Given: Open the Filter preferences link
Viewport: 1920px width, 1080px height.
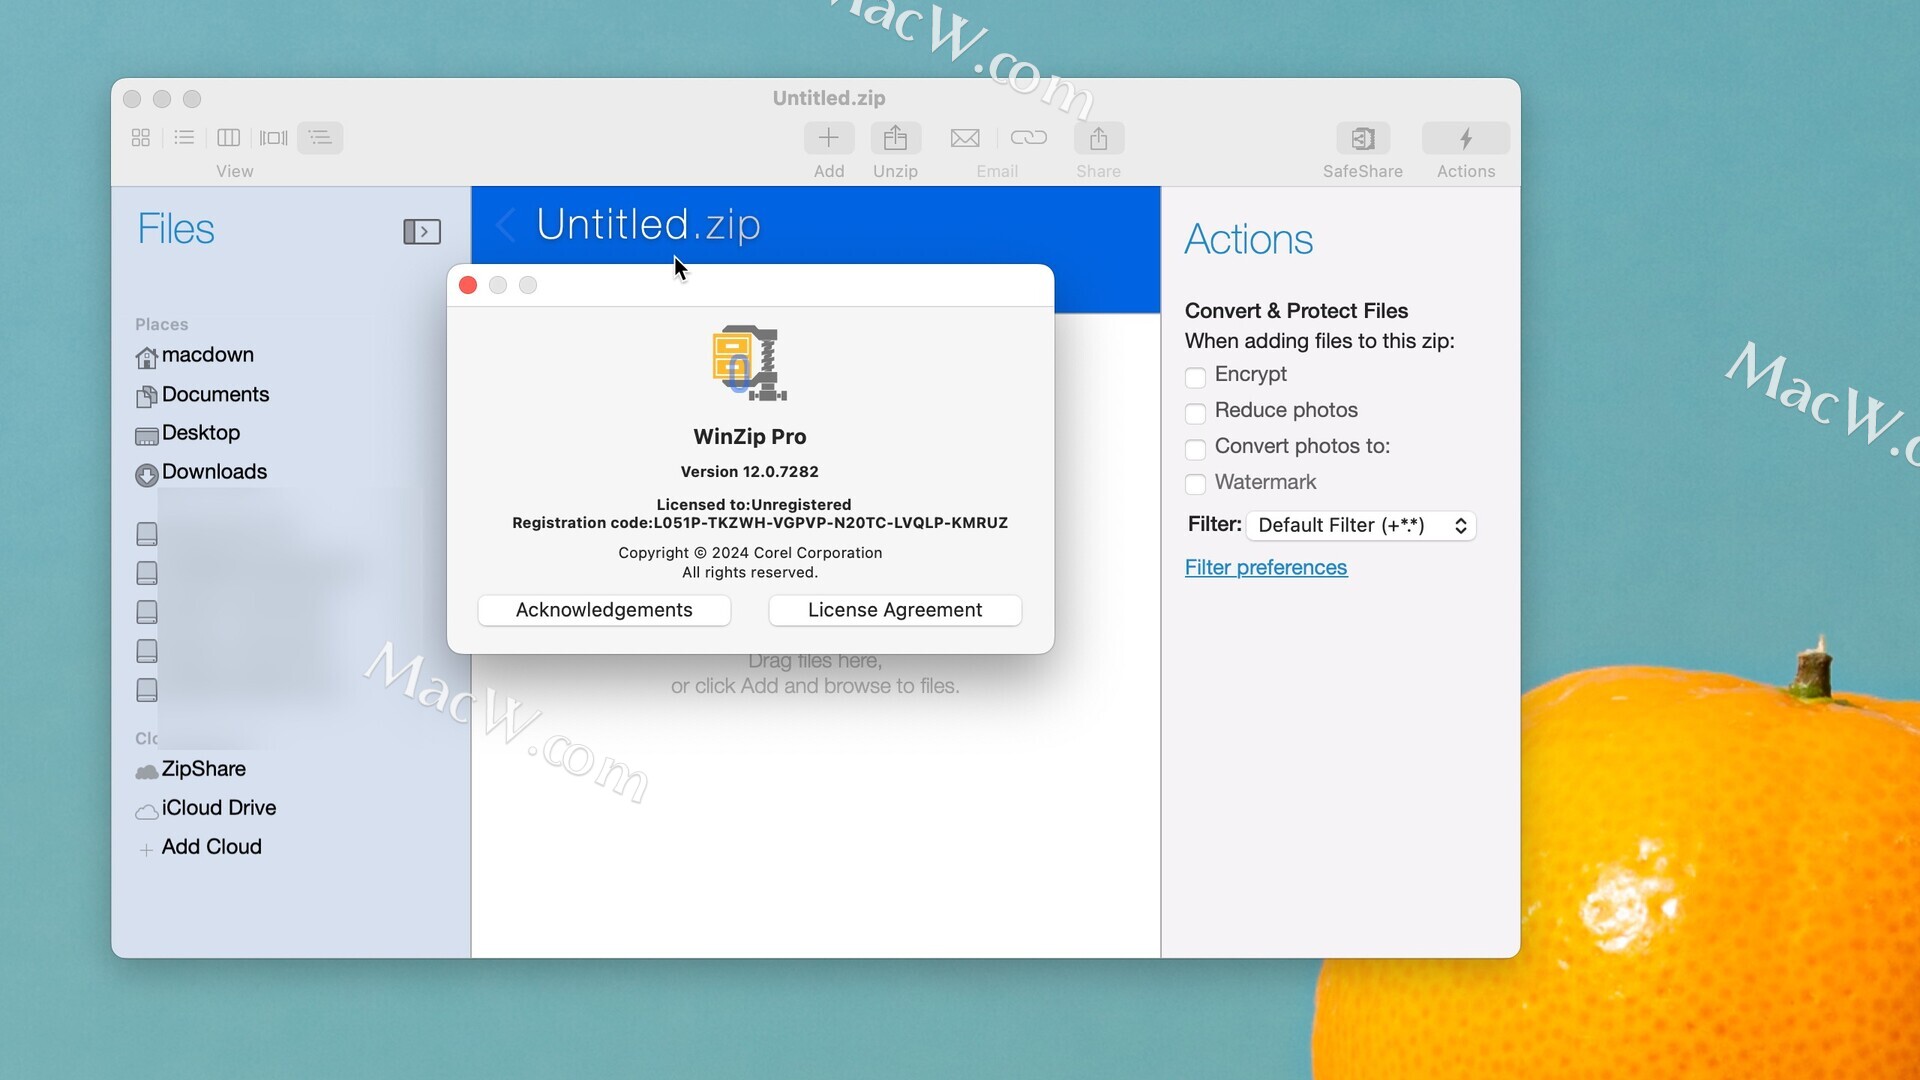Looking at the screenshot, I should (1265, 568).
